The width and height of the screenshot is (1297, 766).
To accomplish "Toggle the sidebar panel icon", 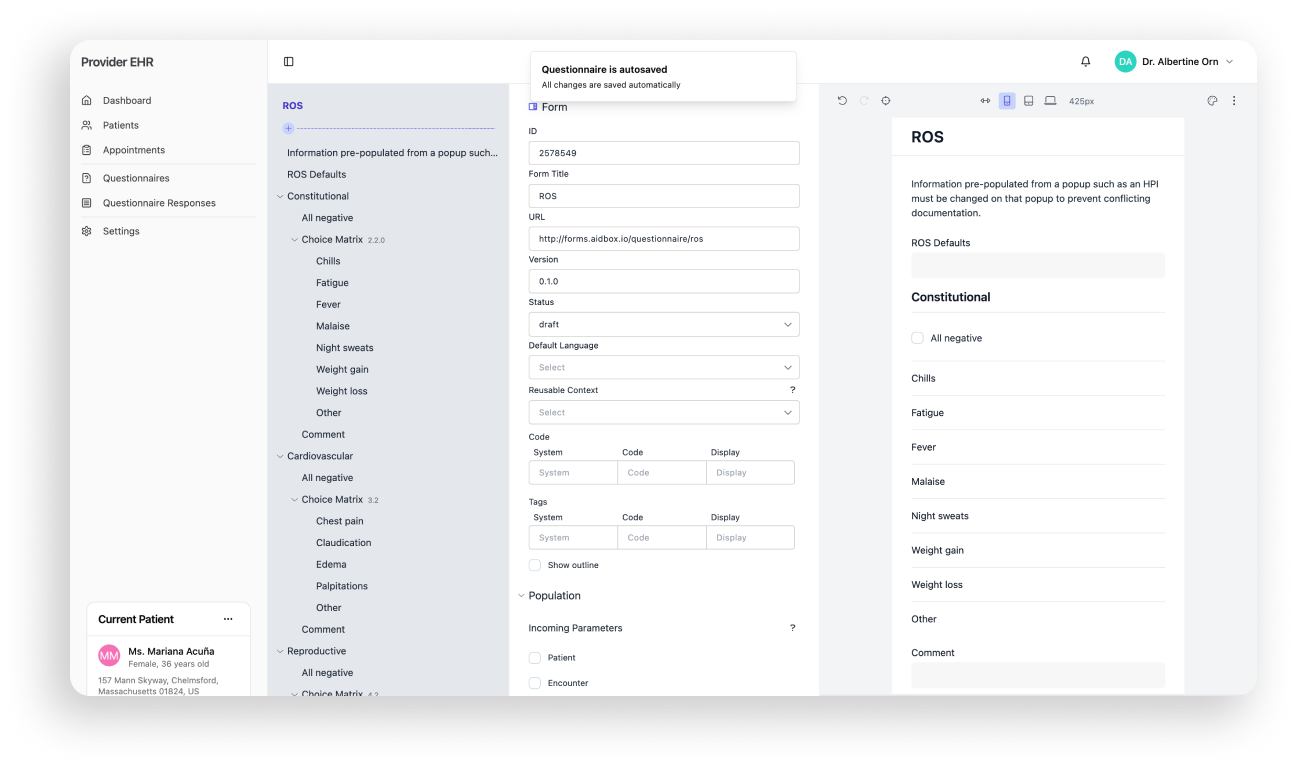I will click(289, 62).
